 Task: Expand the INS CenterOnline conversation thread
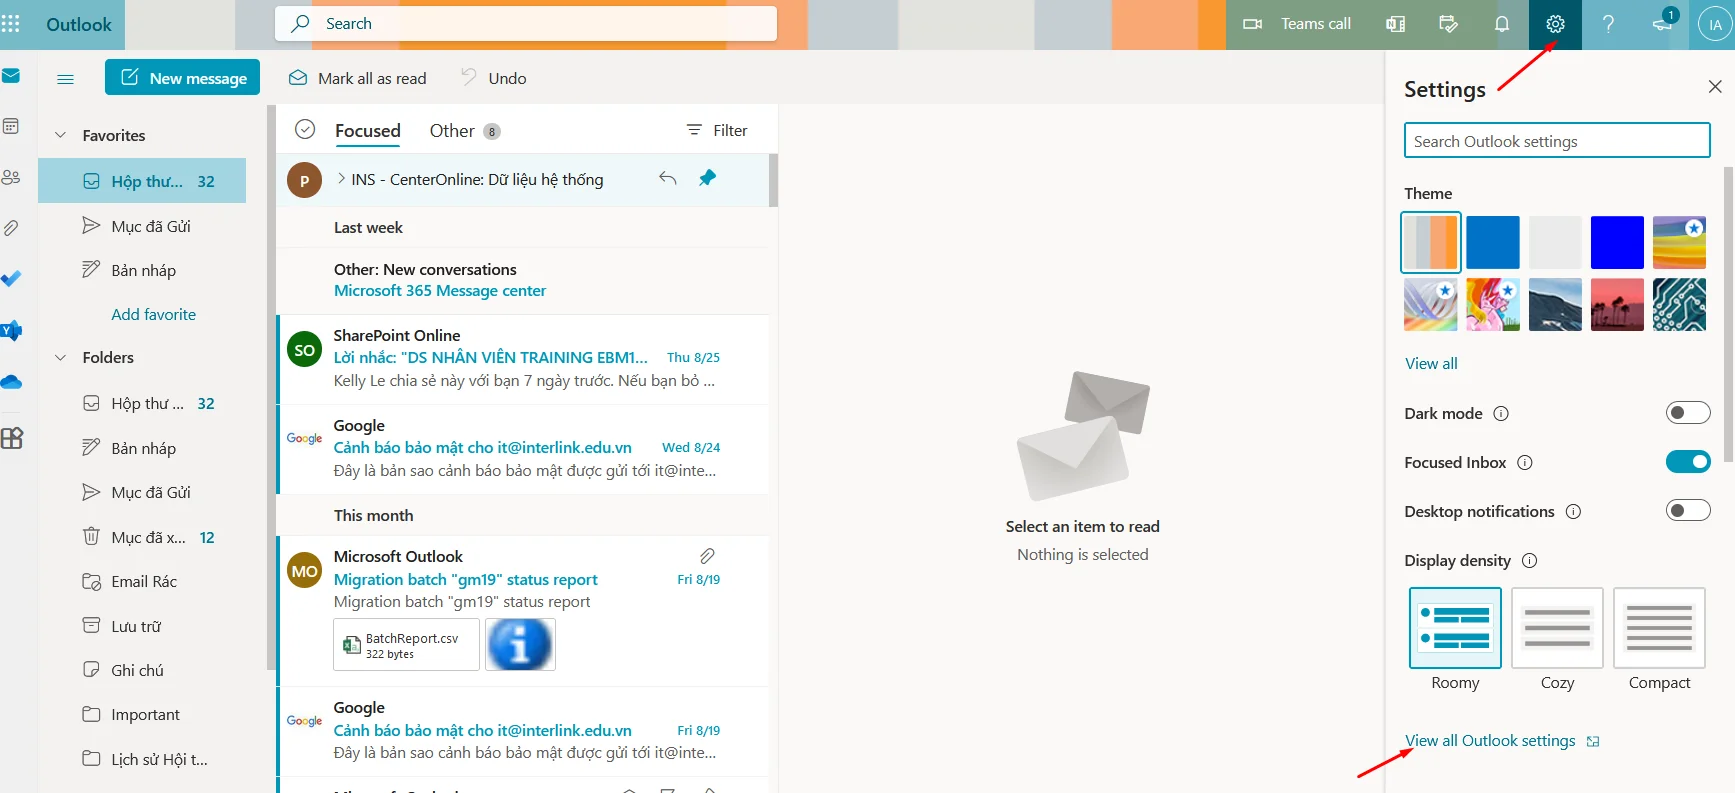[342, 178]
